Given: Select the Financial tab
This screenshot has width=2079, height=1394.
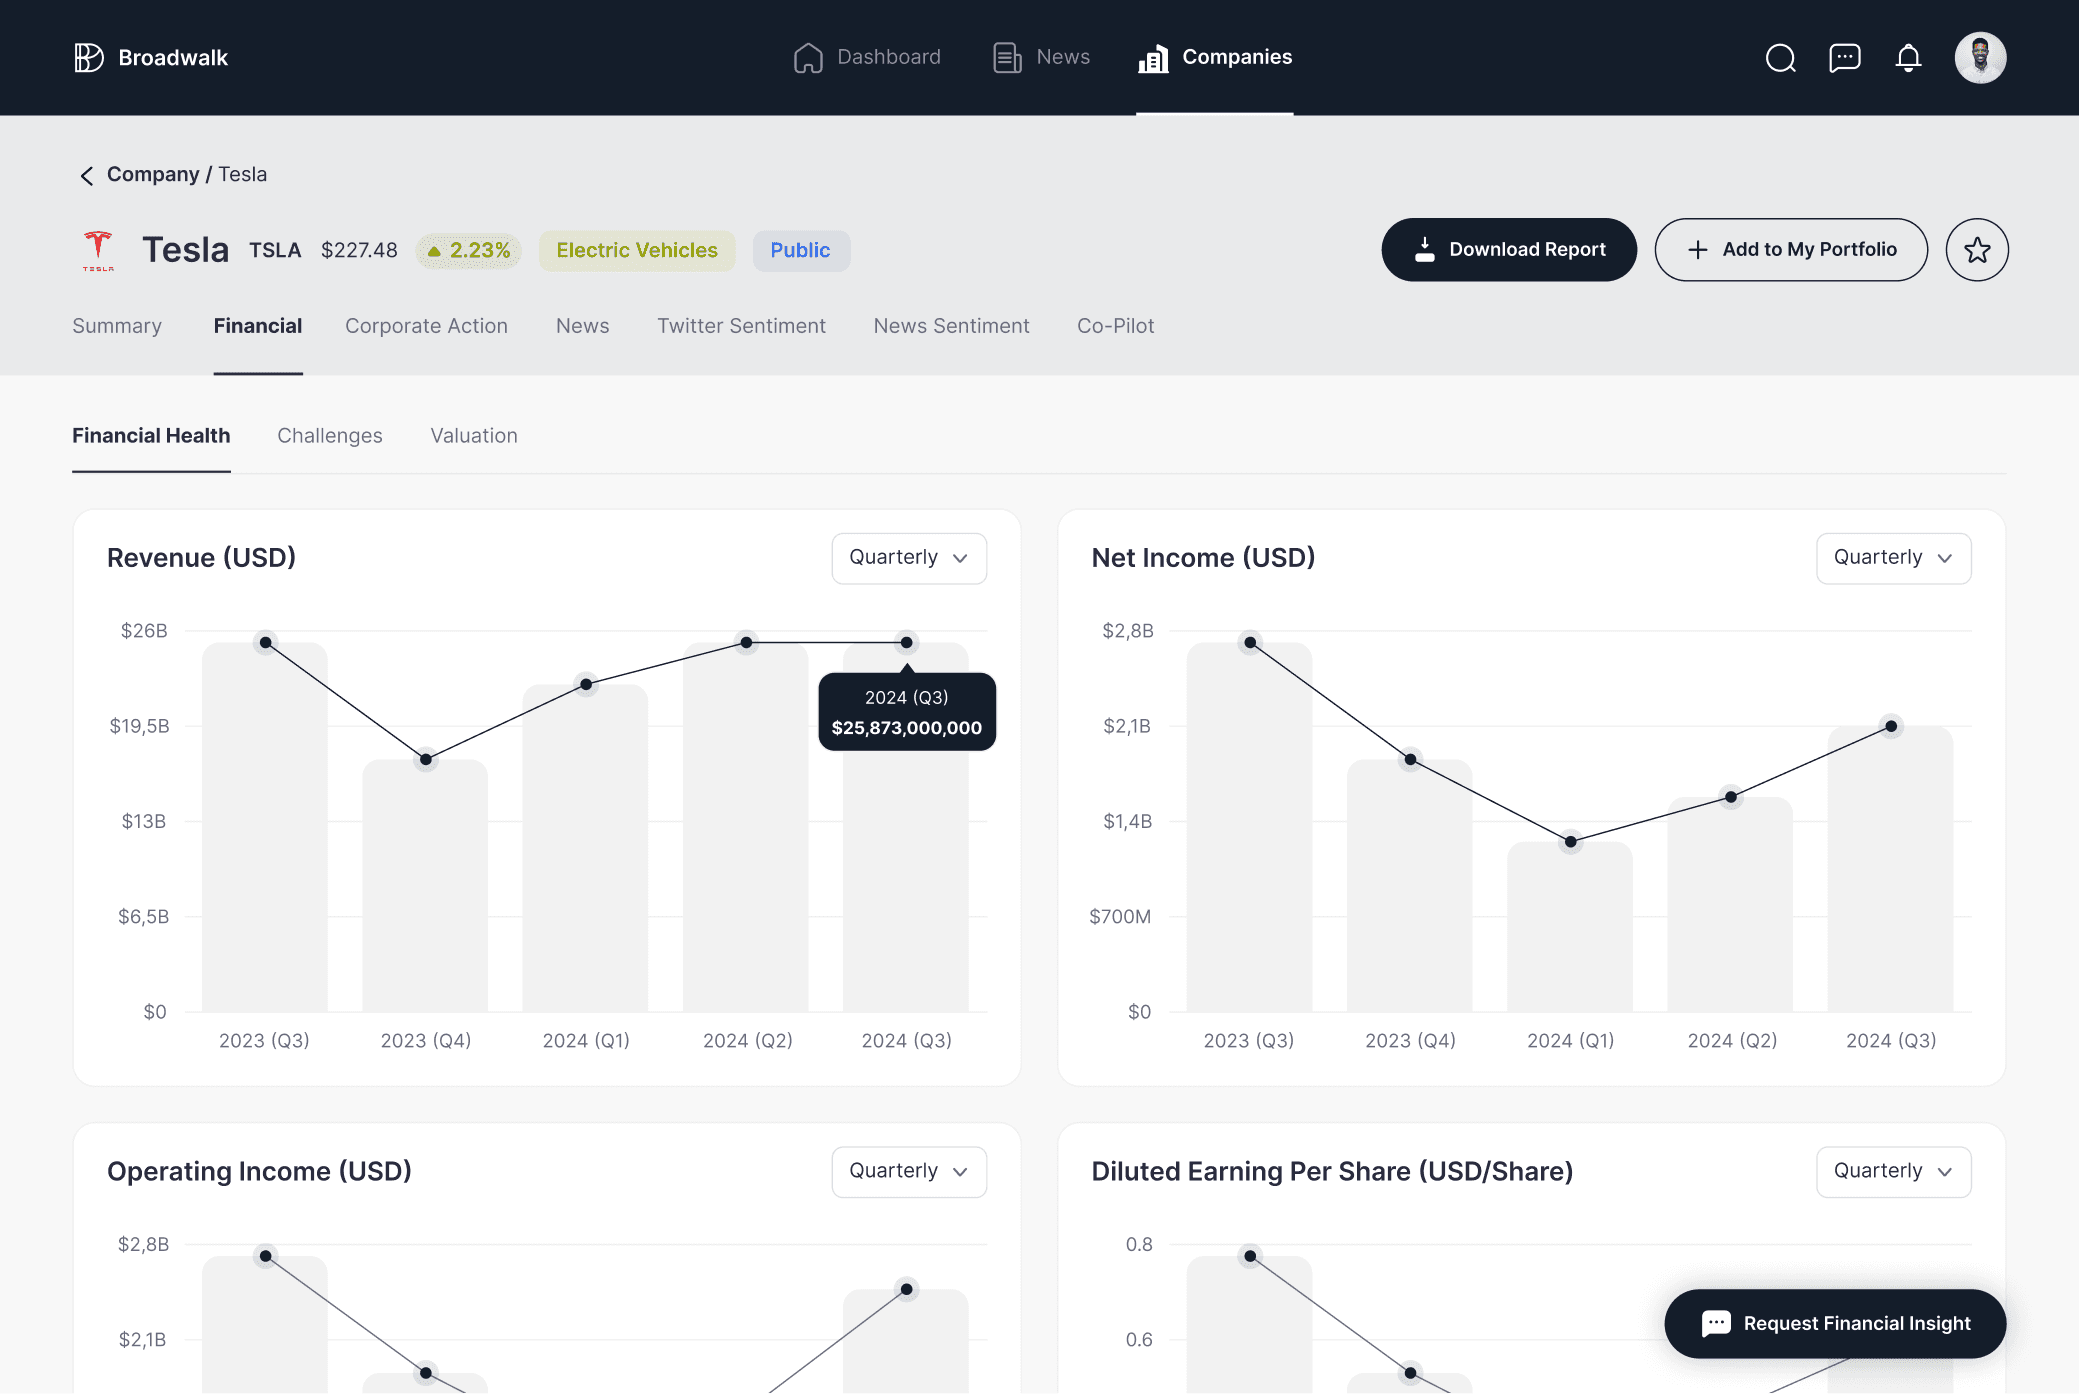Looking at the screenshot, I should coord(258,326).
